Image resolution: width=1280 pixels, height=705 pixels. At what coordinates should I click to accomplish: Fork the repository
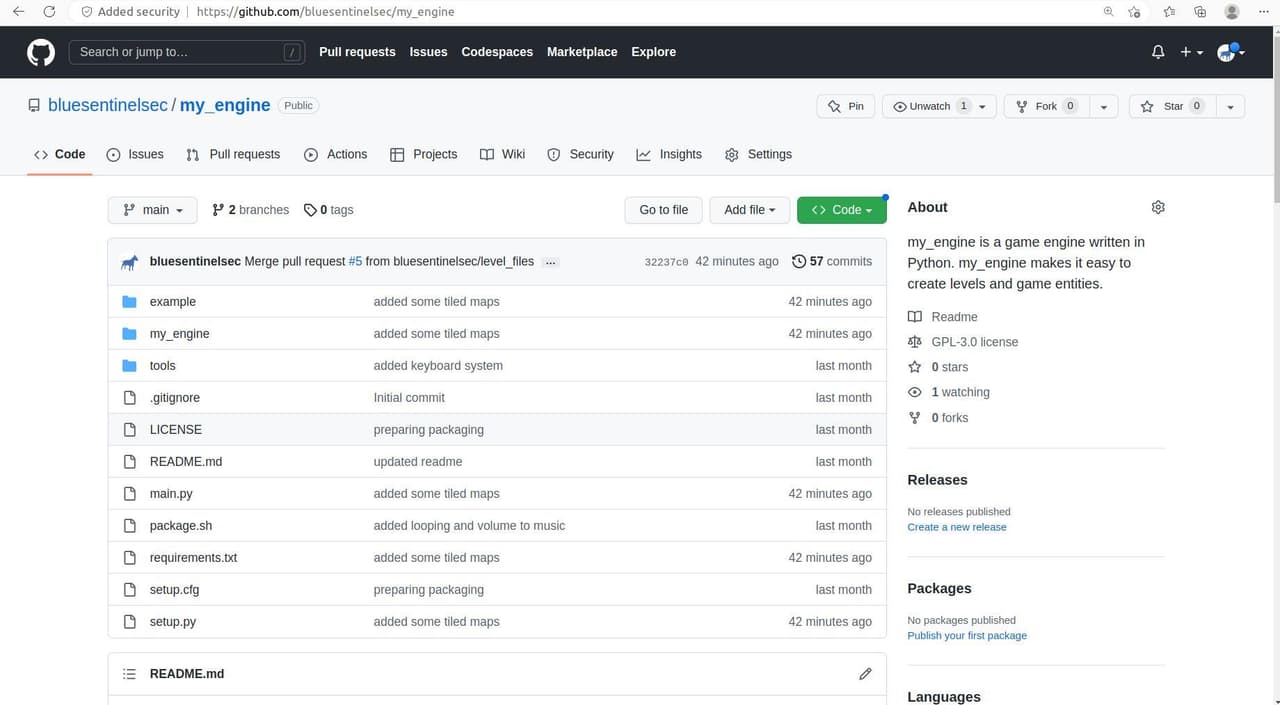(1046, 106)
